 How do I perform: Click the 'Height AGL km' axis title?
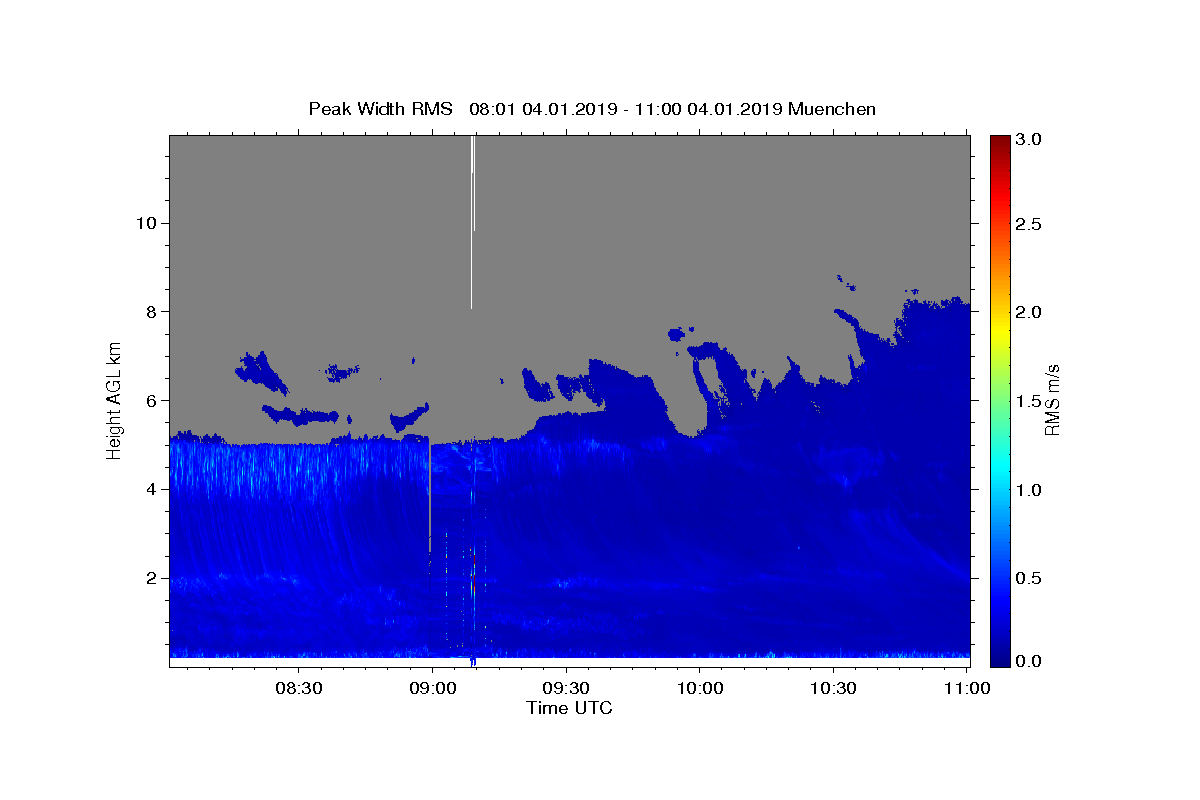point(115,400)
